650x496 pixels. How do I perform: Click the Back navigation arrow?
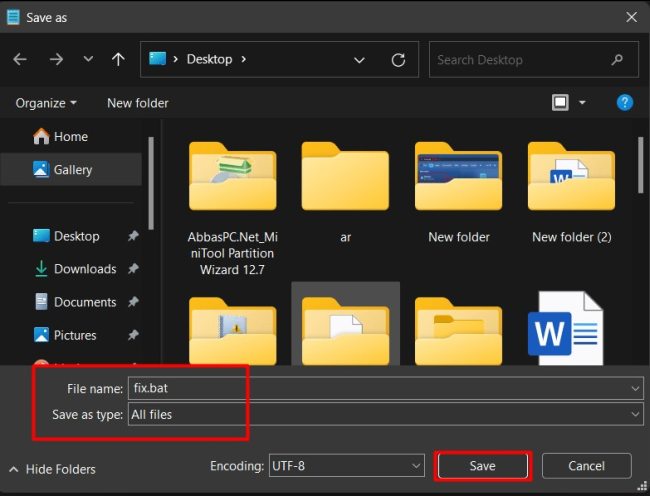pos(21,60)
